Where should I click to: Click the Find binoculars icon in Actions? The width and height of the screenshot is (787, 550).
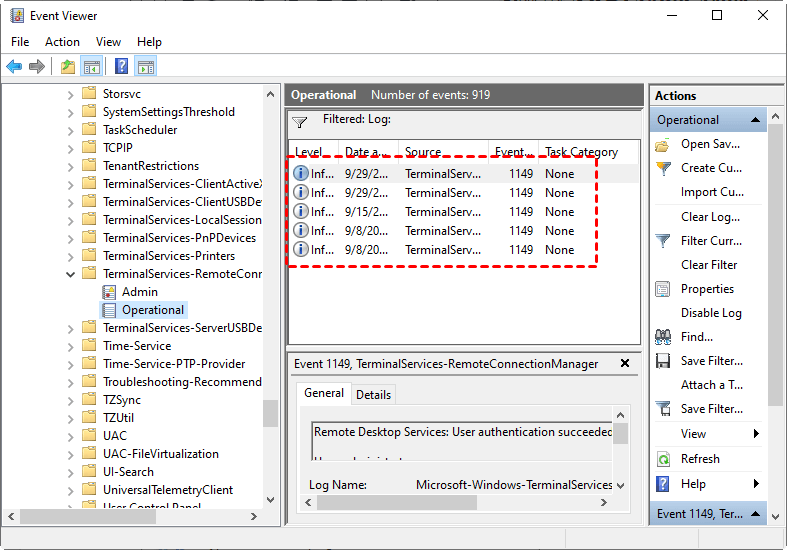pyautogui.click(x=663, y=337)
